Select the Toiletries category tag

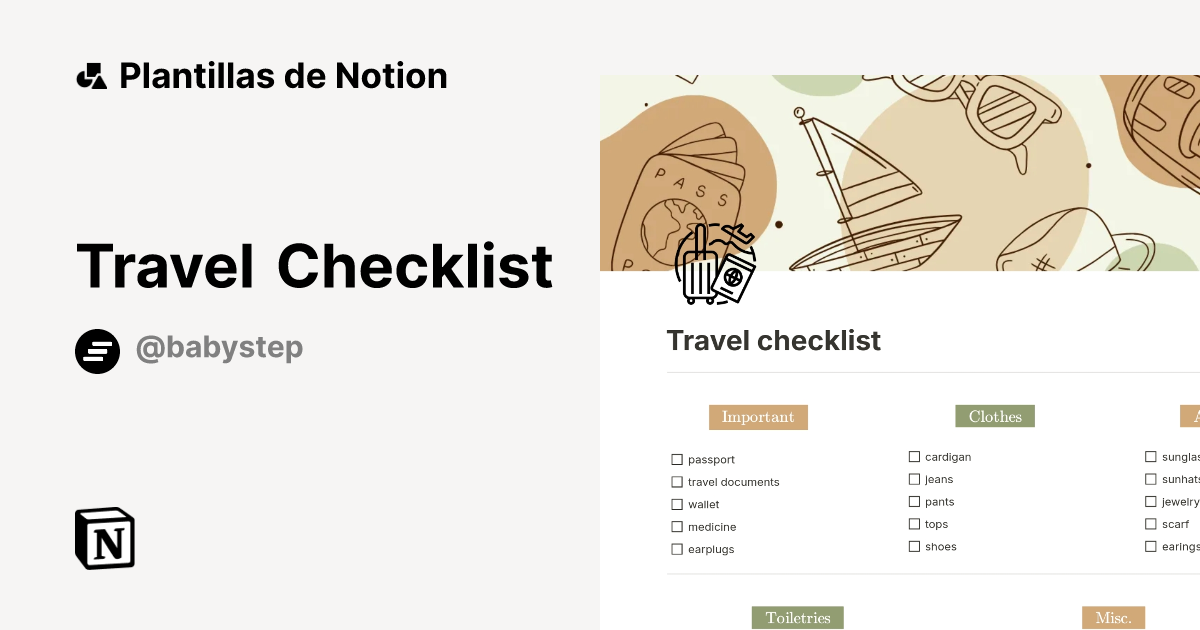click(797, 618)
